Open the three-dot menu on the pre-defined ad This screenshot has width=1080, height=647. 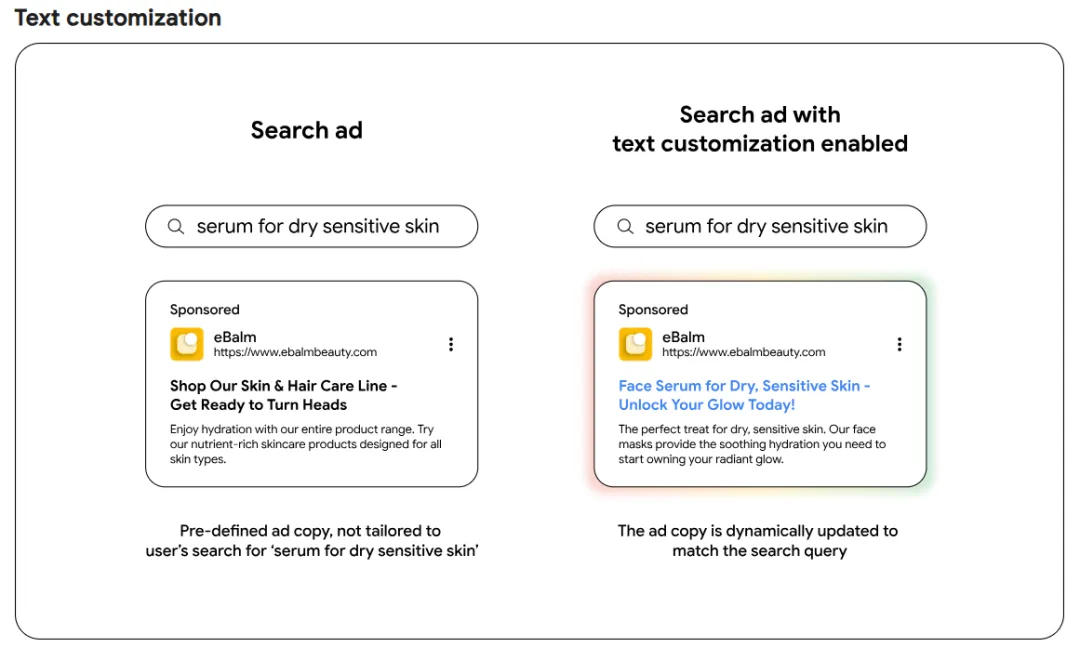click(x=451, y=344)
